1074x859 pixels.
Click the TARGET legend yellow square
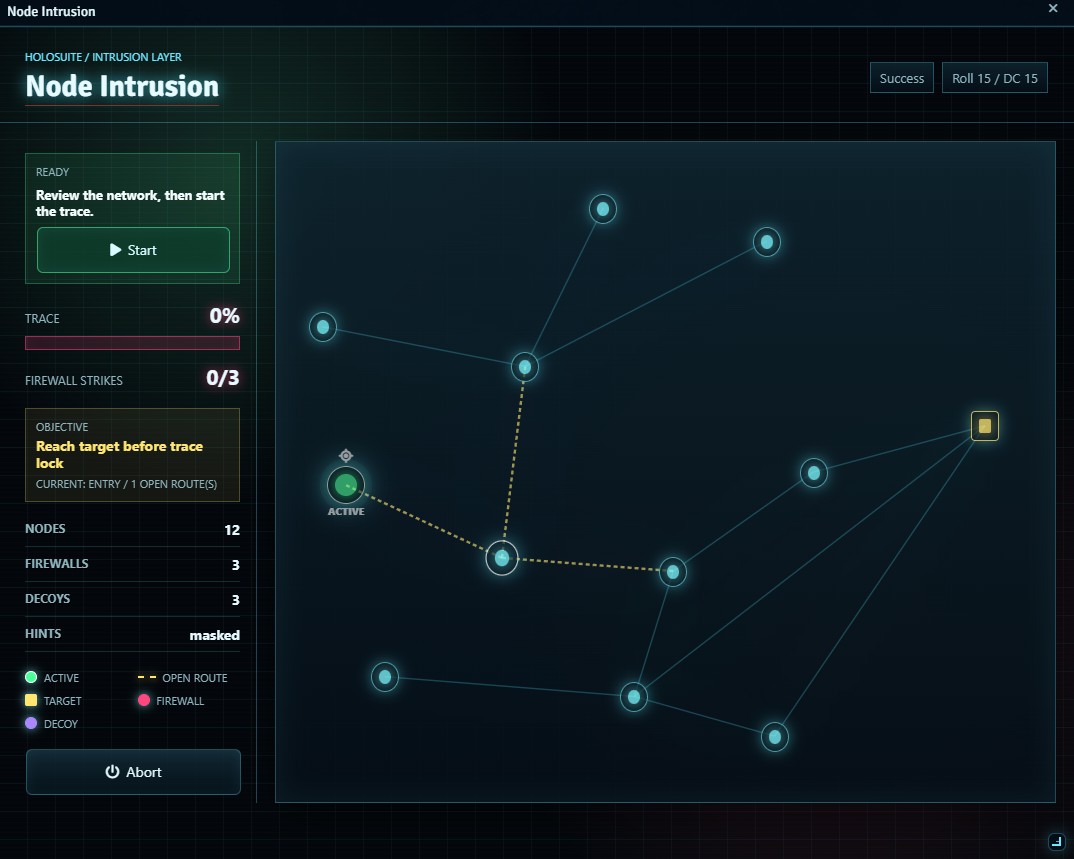pyautogui.click(x=31, y=700)
